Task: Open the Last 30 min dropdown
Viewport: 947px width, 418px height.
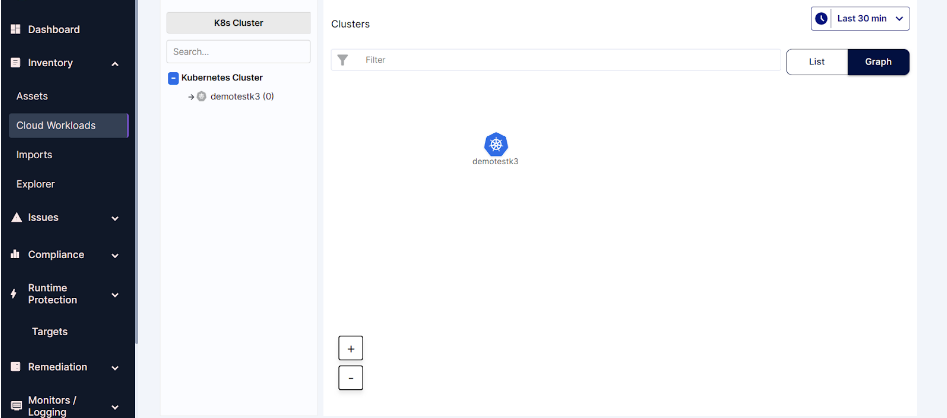Action: pyautogui.click(x=860, y=19)
